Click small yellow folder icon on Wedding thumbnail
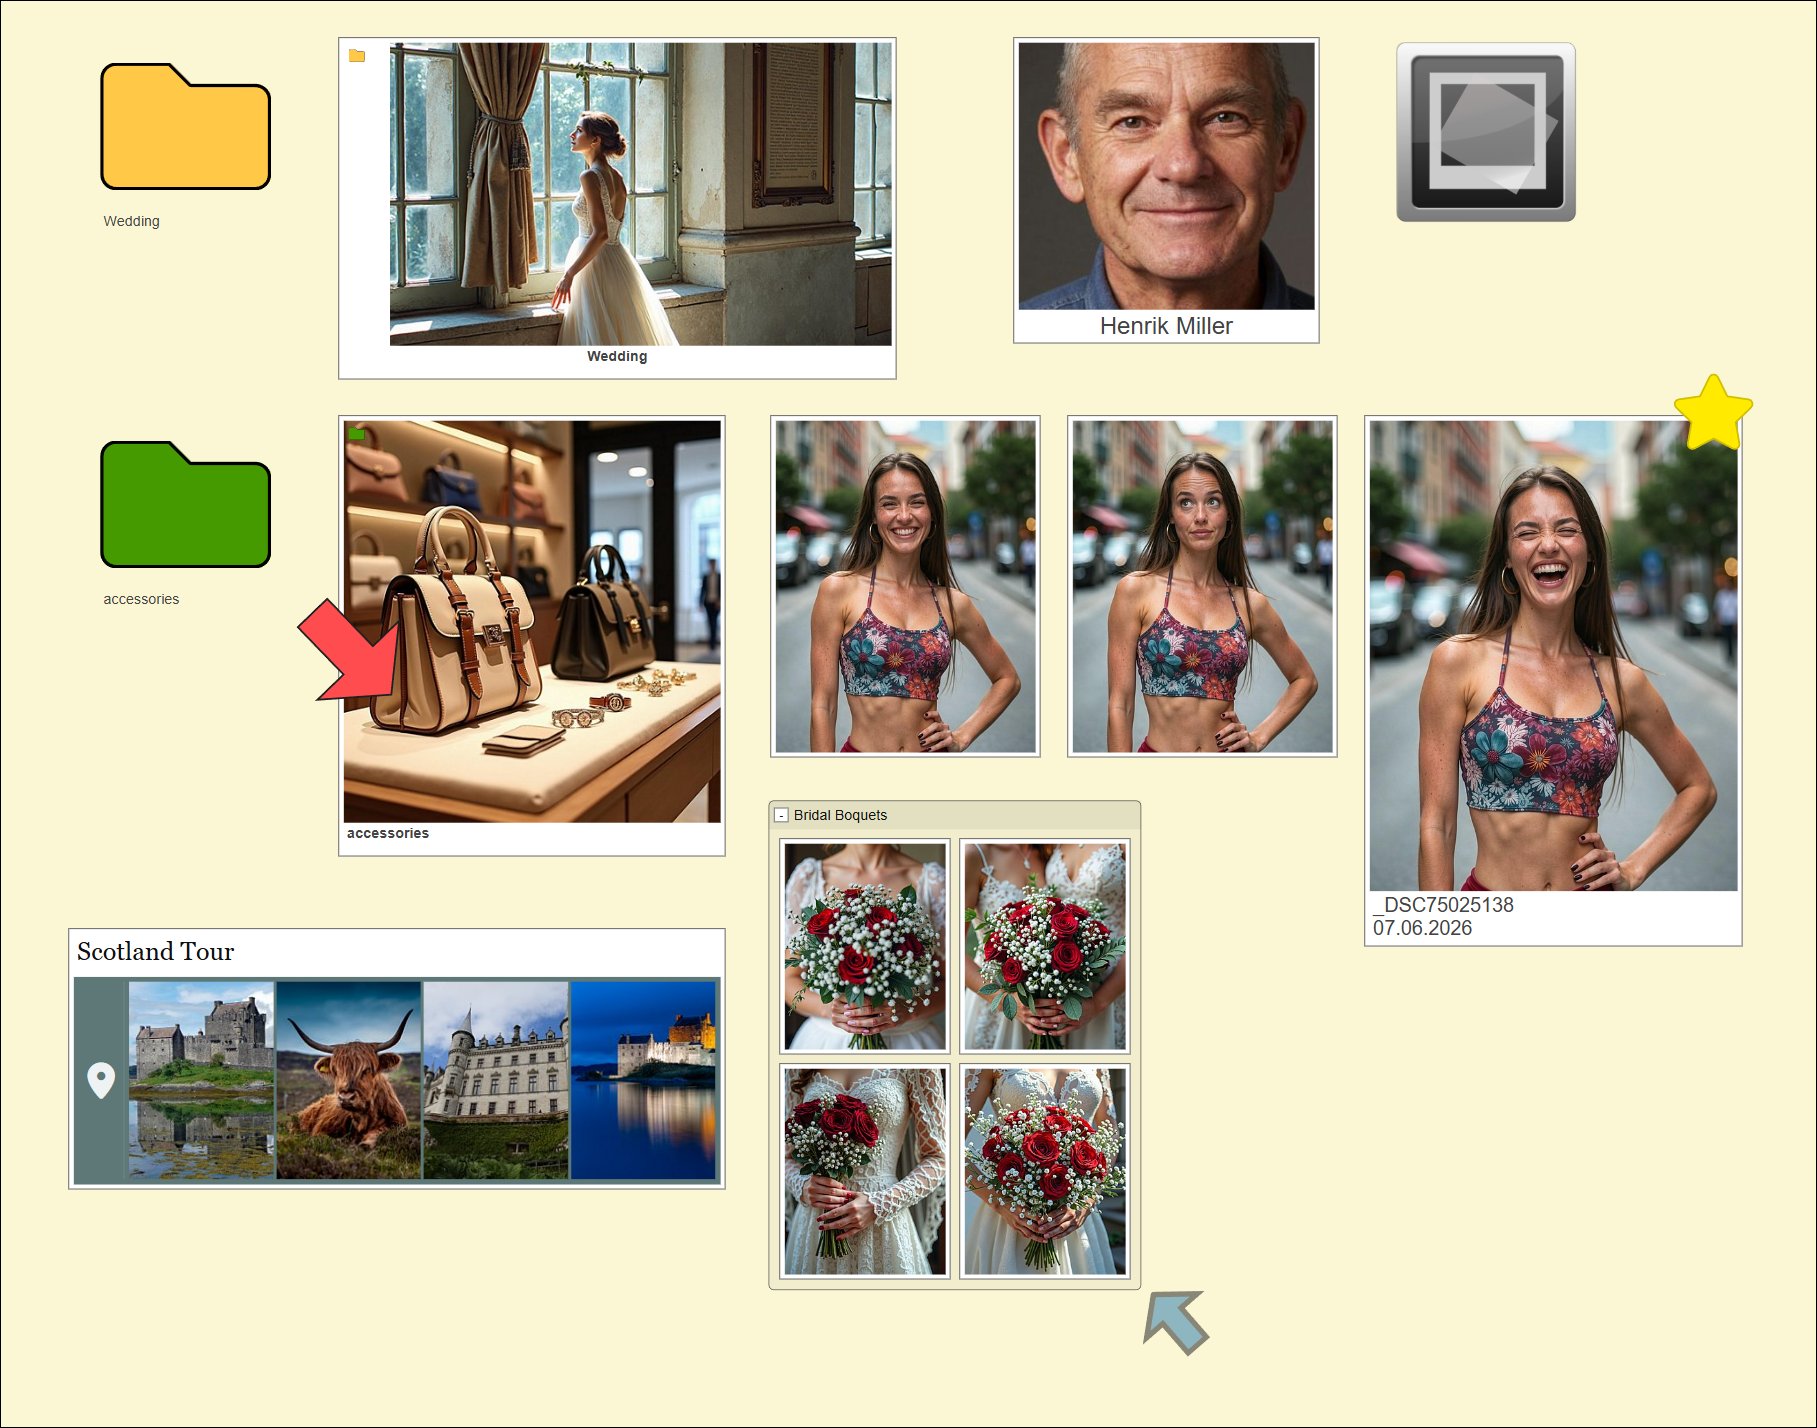Screen dimensions: 1817x1428 coord(357,56)
